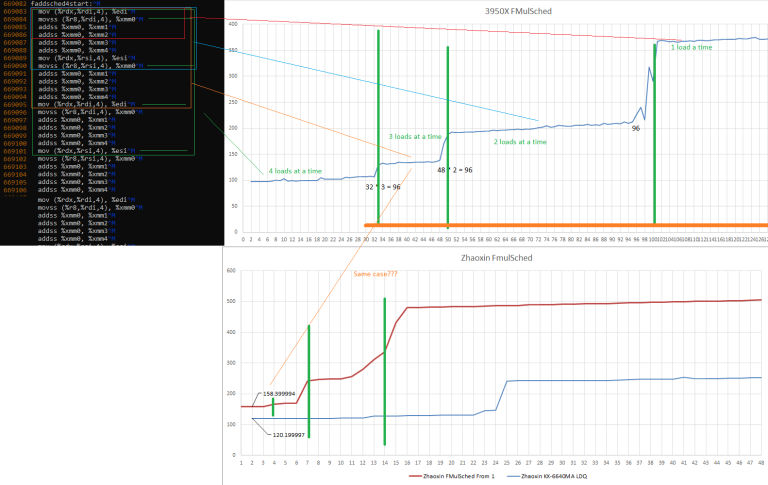Select the 3950X FMulSched chart title
The width and height of the screenshot is (768, 485).
pyautogui.click(x=518, y=11)
